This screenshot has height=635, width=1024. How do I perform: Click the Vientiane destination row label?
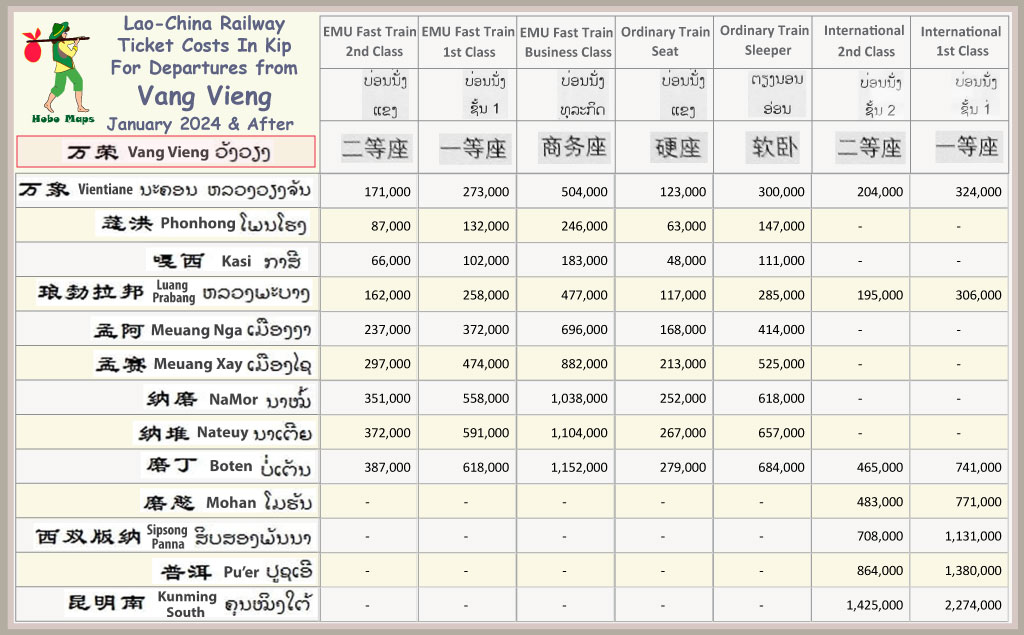pos(165,190)
